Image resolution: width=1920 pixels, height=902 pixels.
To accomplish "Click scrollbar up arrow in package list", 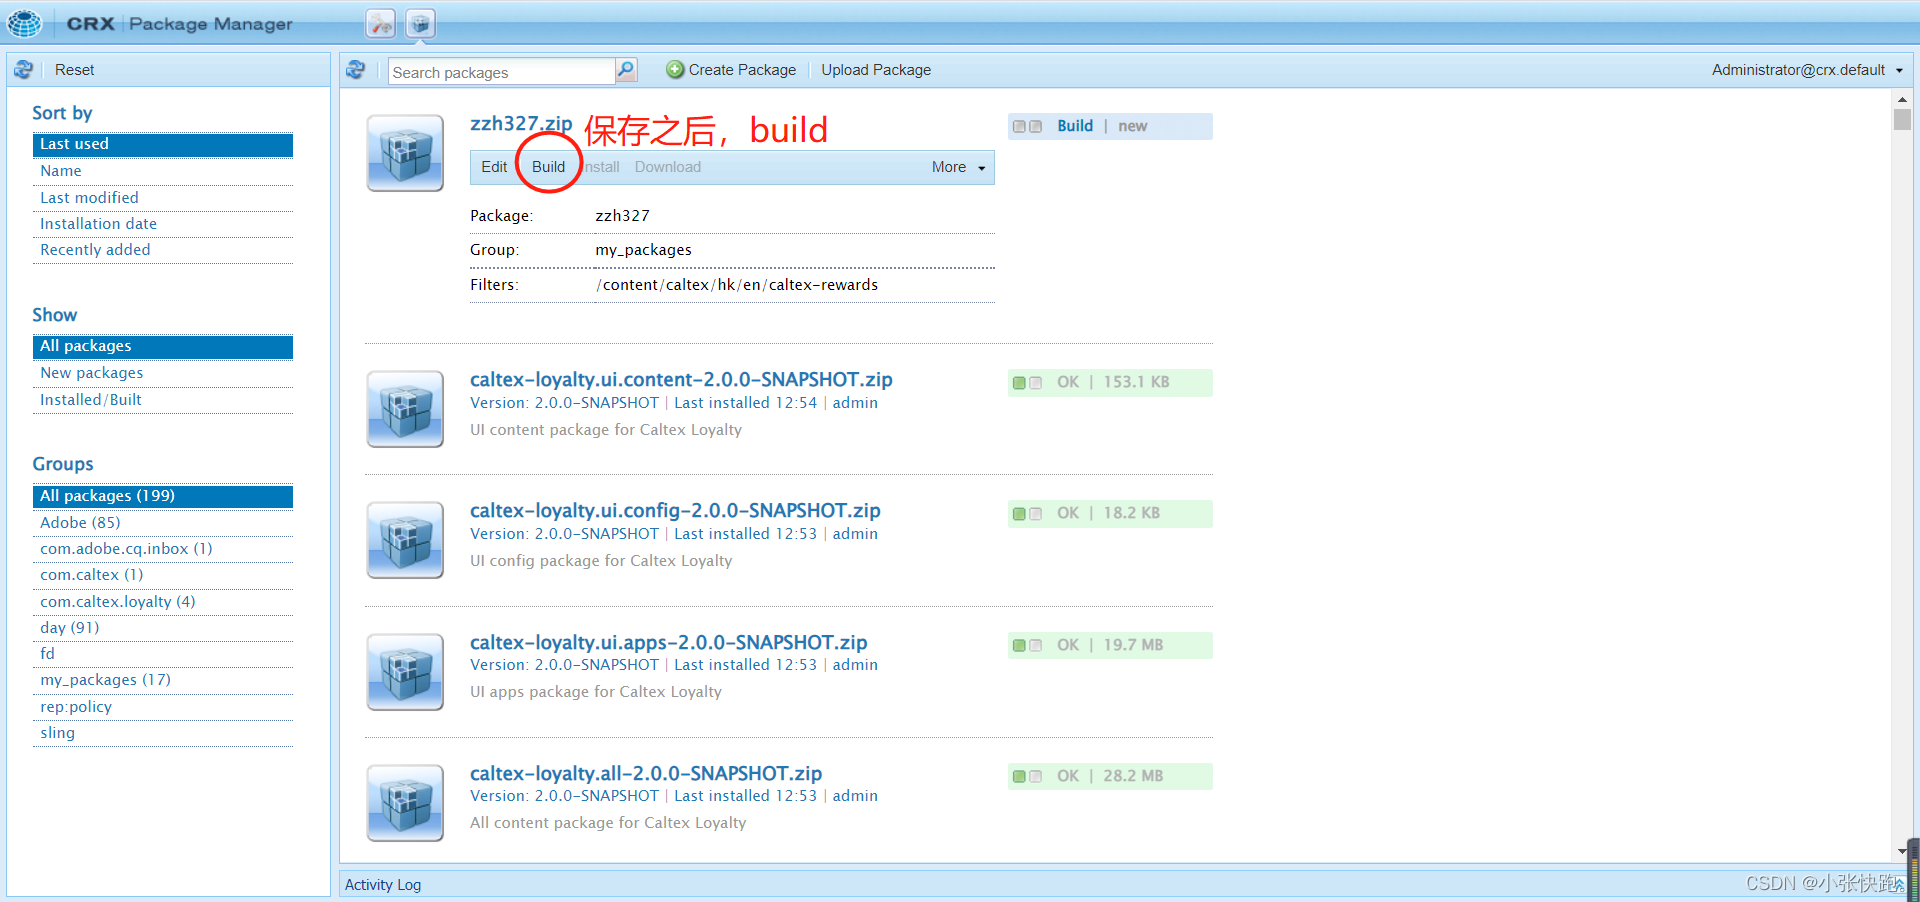I will (1902, 99).
